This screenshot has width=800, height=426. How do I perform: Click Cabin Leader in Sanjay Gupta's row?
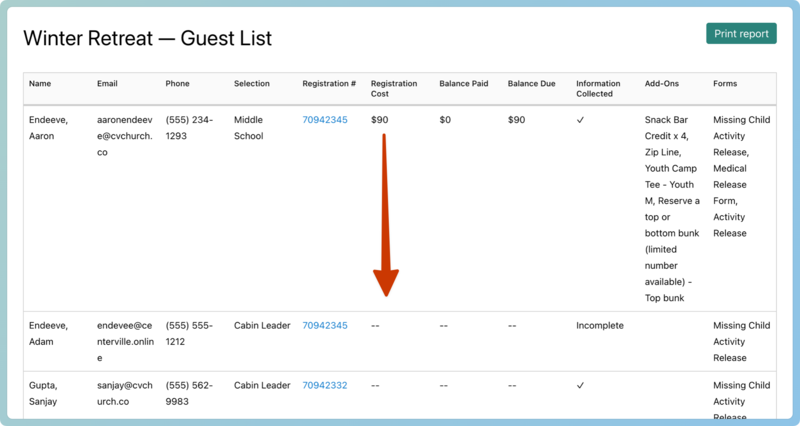coord(262,385)
